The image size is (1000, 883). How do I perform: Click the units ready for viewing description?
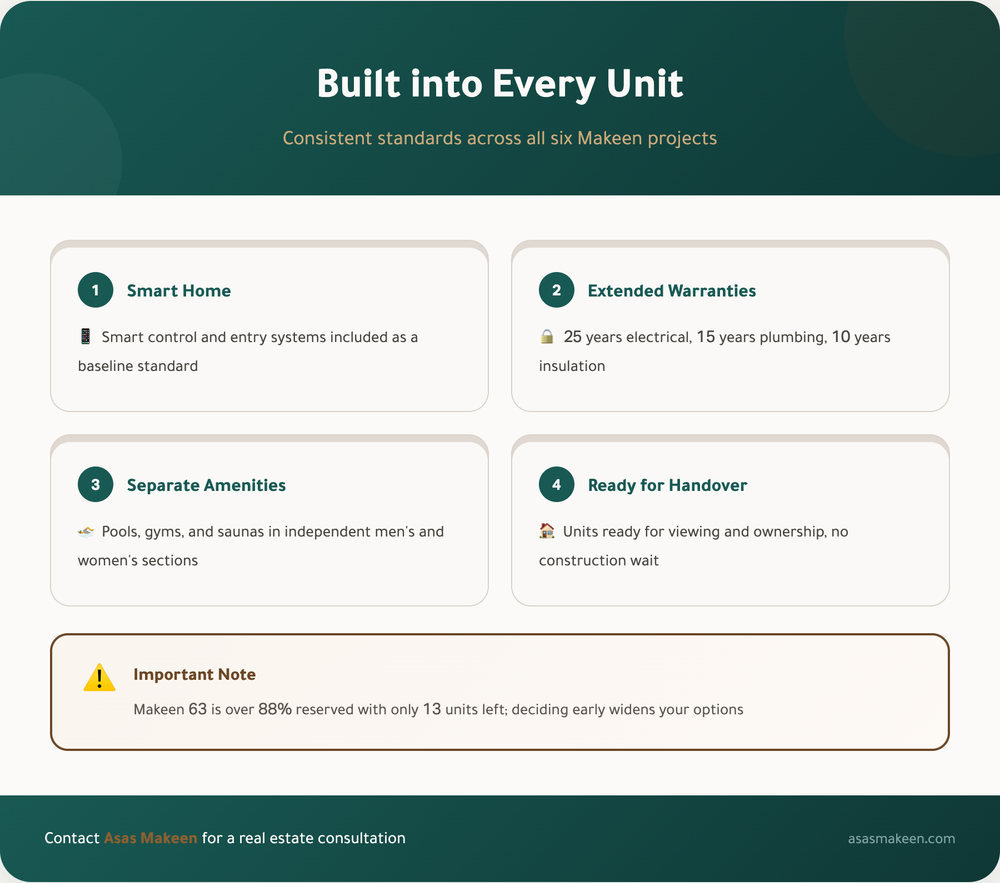pyautogui.click(x=693, y=546)
